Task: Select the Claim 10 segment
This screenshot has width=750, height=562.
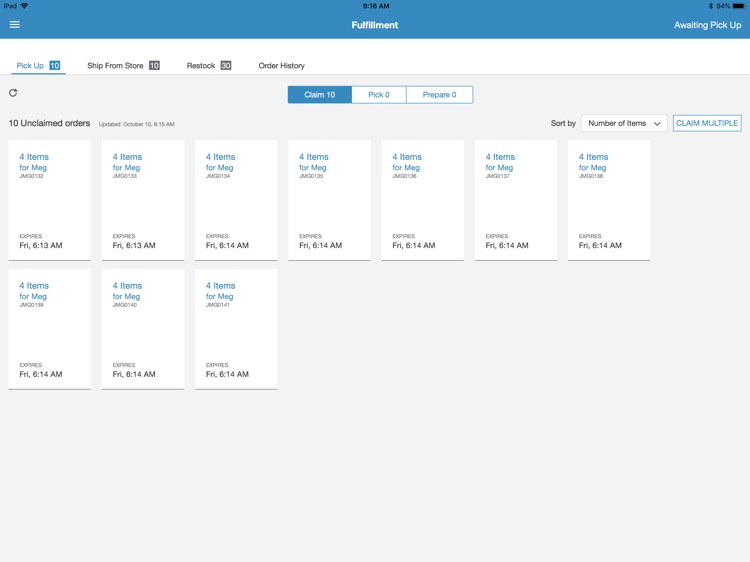Action: [x=320, y=95]
